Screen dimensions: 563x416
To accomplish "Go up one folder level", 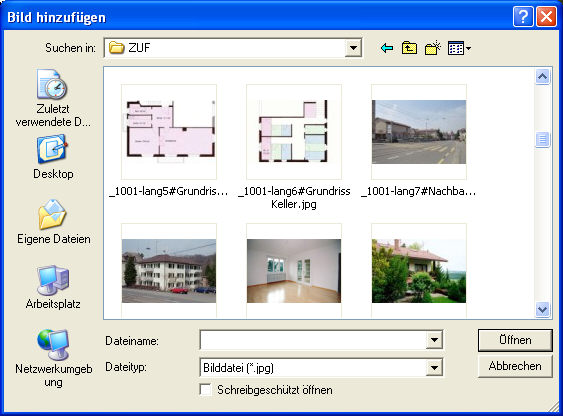I will point(409,48).
